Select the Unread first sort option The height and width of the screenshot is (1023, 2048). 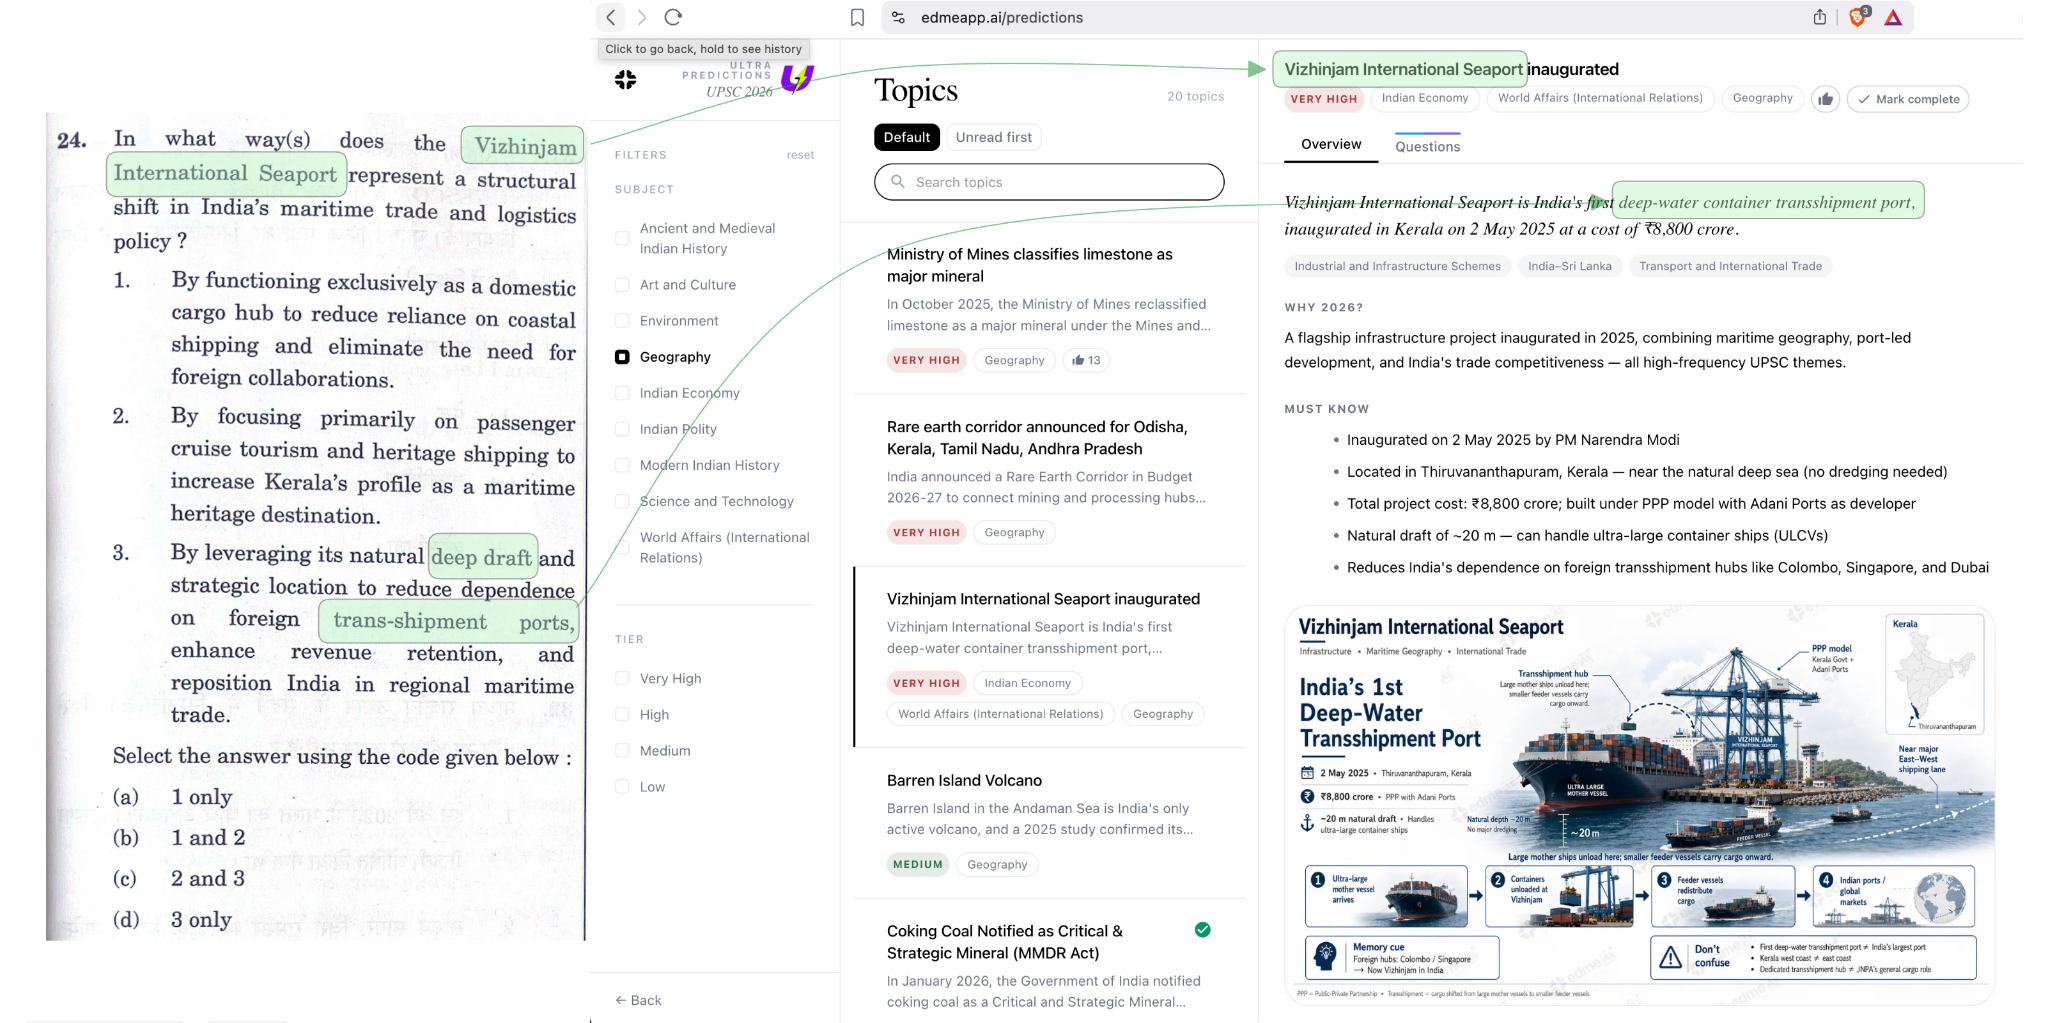(993, 137)
